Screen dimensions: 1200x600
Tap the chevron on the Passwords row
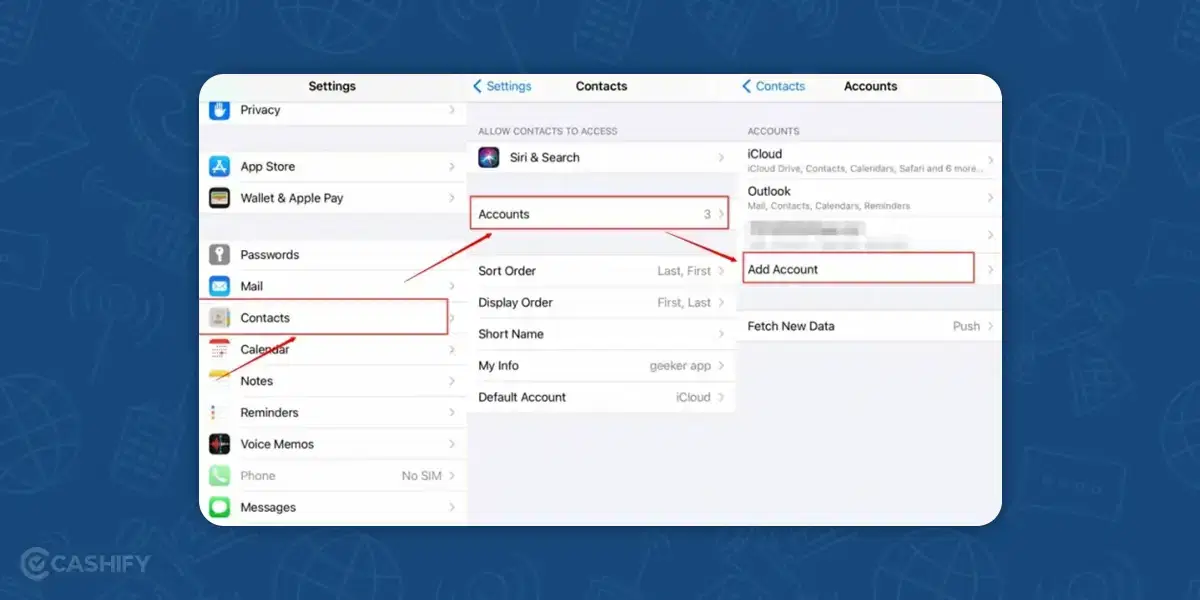coord(452,255)
